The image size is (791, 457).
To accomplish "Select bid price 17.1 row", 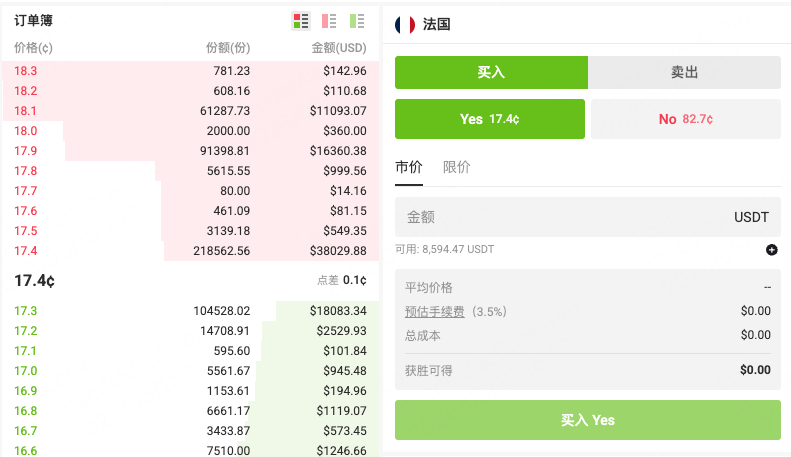I will coord(191,351).
